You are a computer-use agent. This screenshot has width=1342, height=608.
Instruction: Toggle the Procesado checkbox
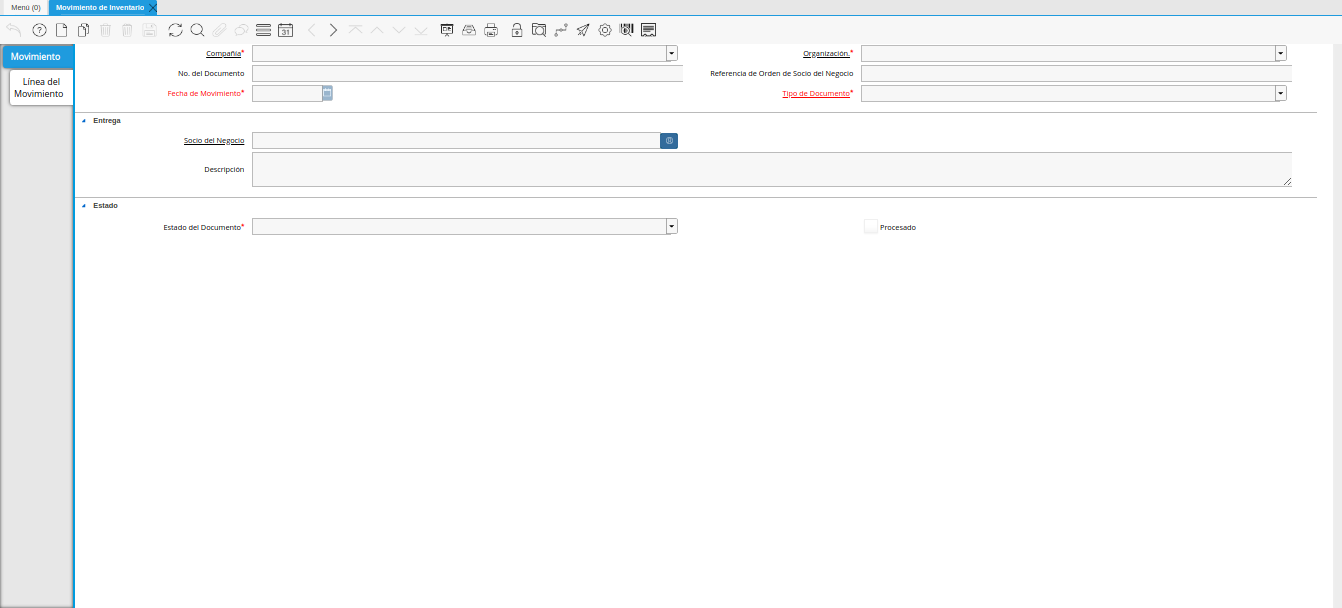pyautogui.click(x=871, y=227)
